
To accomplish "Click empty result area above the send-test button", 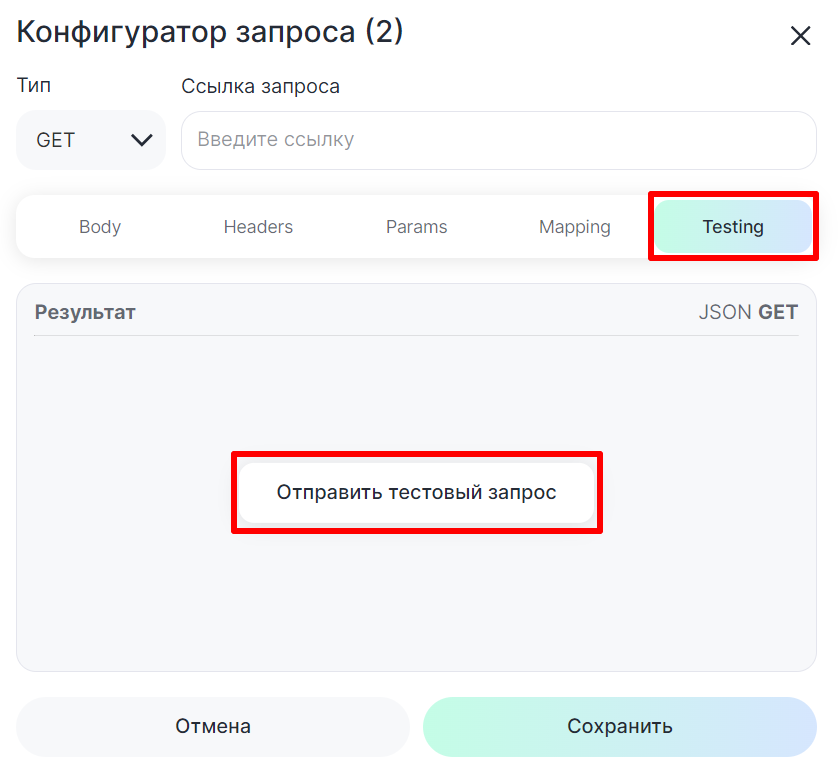I will (416, 390).
